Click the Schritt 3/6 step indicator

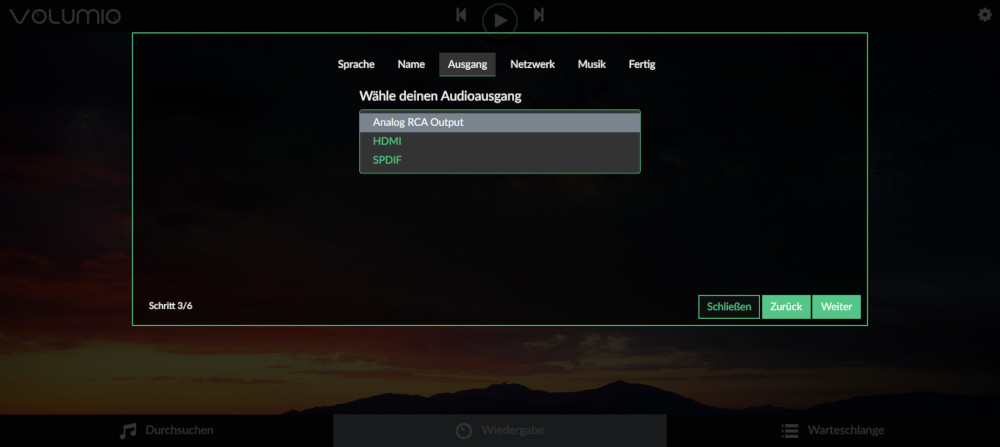(x=170, y=306)
